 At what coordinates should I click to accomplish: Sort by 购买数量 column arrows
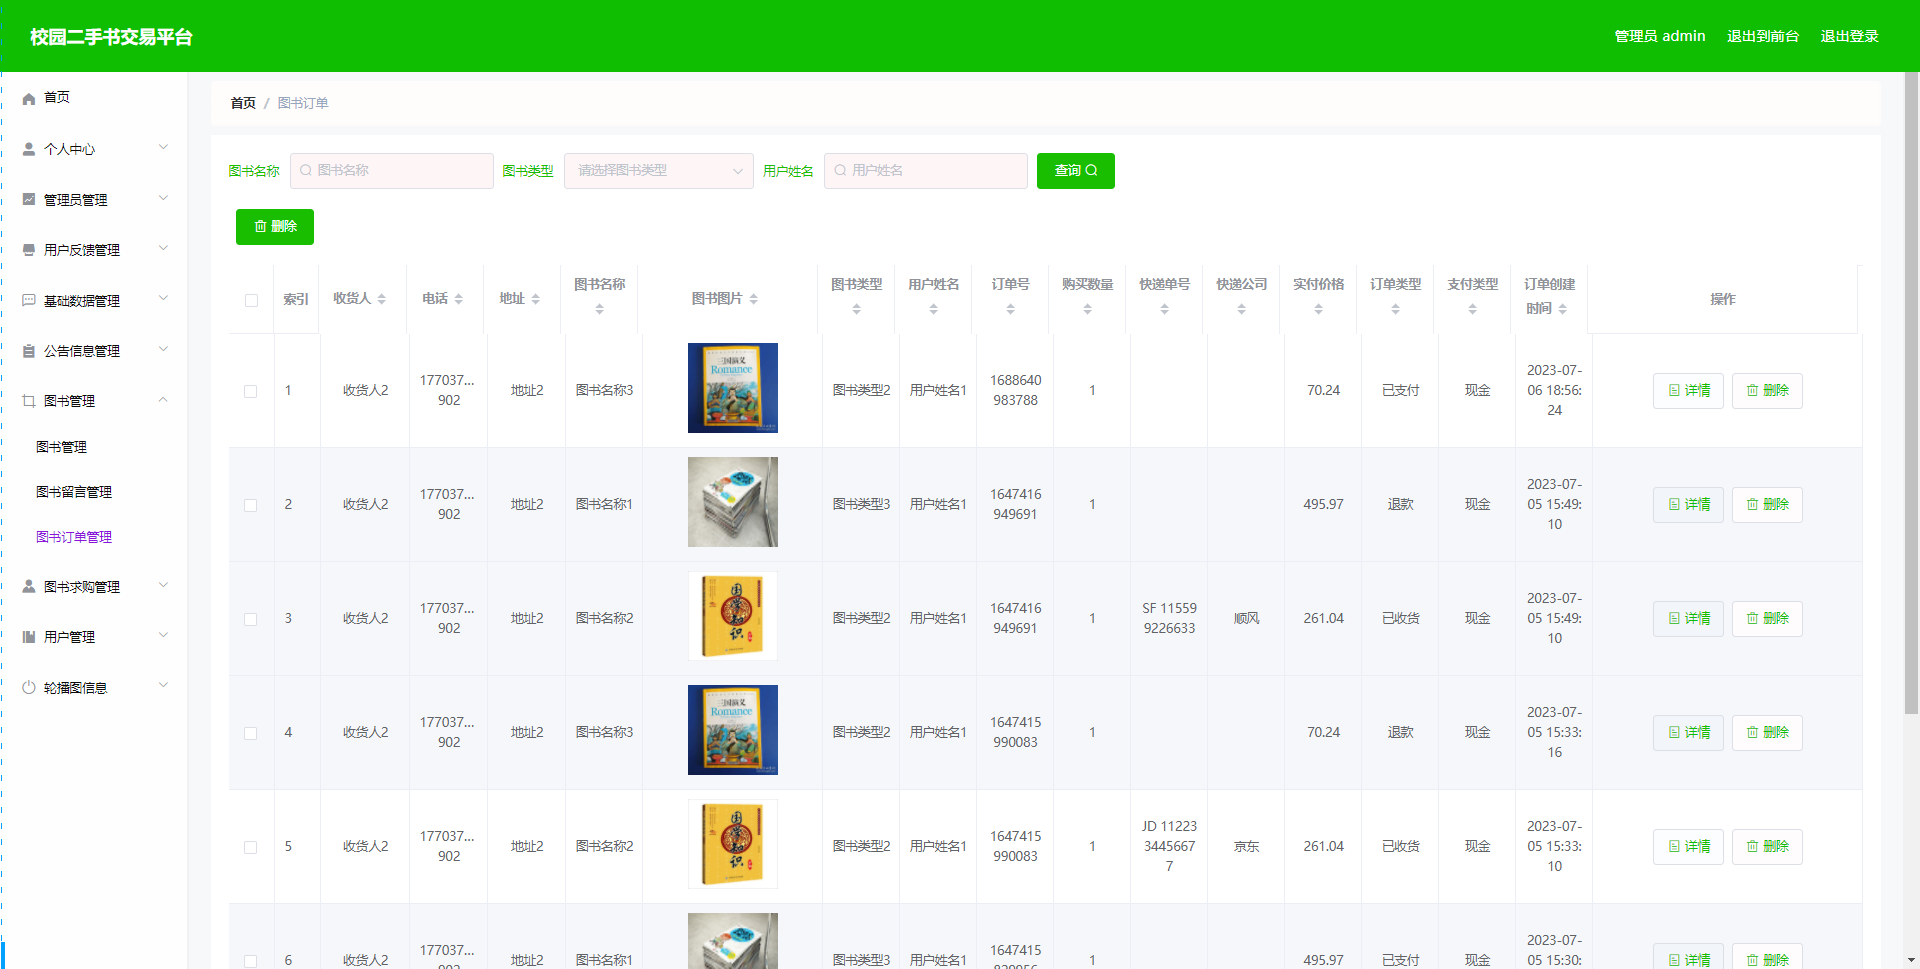[x=1088, y=309]
